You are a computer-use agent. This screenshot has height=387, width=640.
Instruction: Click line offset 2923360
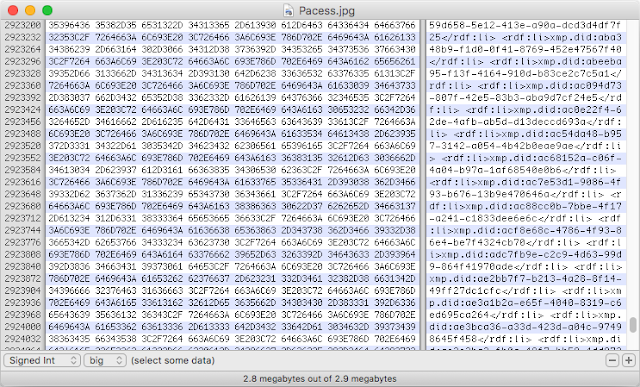pos(23,86)
